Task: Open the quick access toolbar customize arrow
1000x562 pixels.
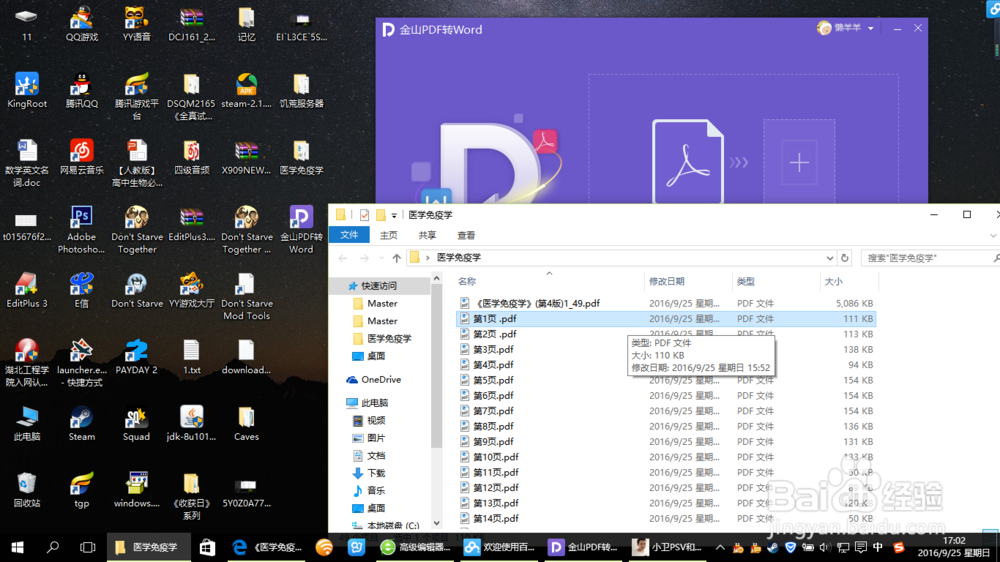Action: 394,215
